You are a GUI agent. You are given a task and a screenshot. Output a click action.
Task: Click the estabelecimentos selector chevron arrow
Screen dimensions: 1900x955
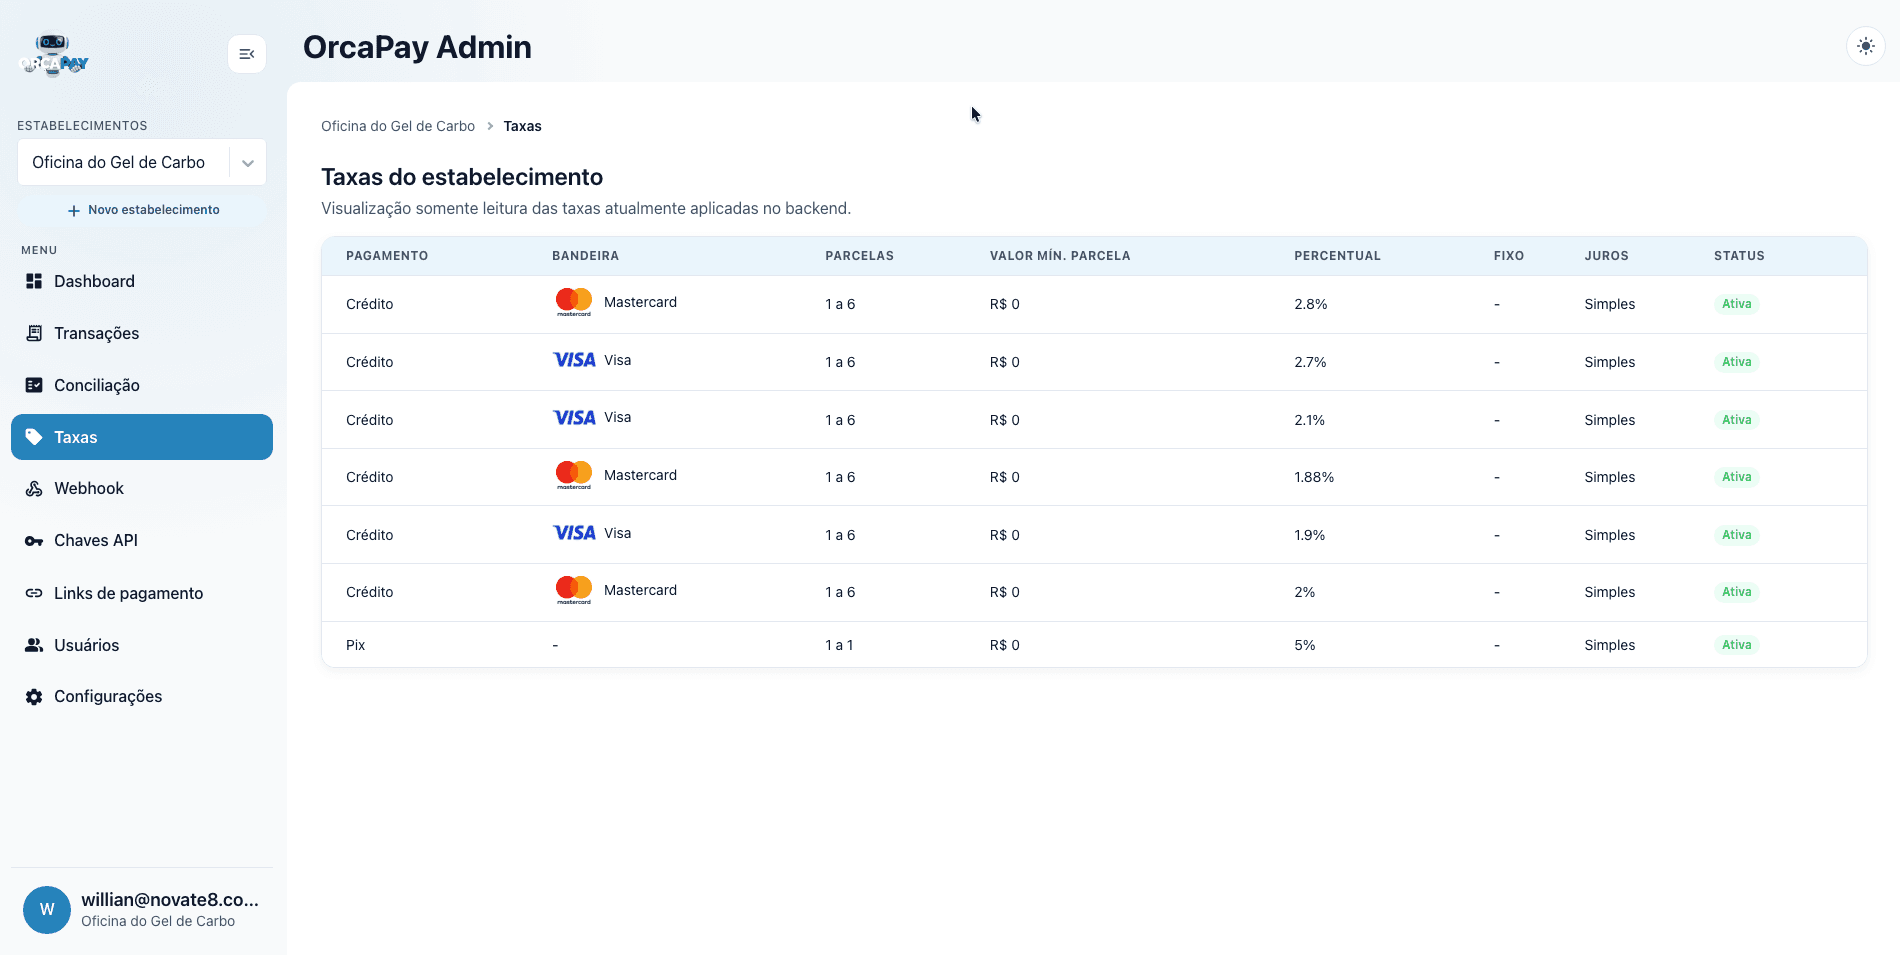click(x=248, y=163)
